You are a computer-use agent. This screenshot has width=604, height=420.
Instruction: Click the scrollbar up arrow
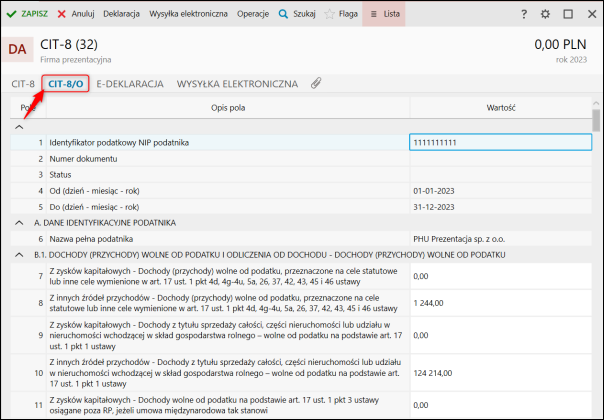point(596,103)
